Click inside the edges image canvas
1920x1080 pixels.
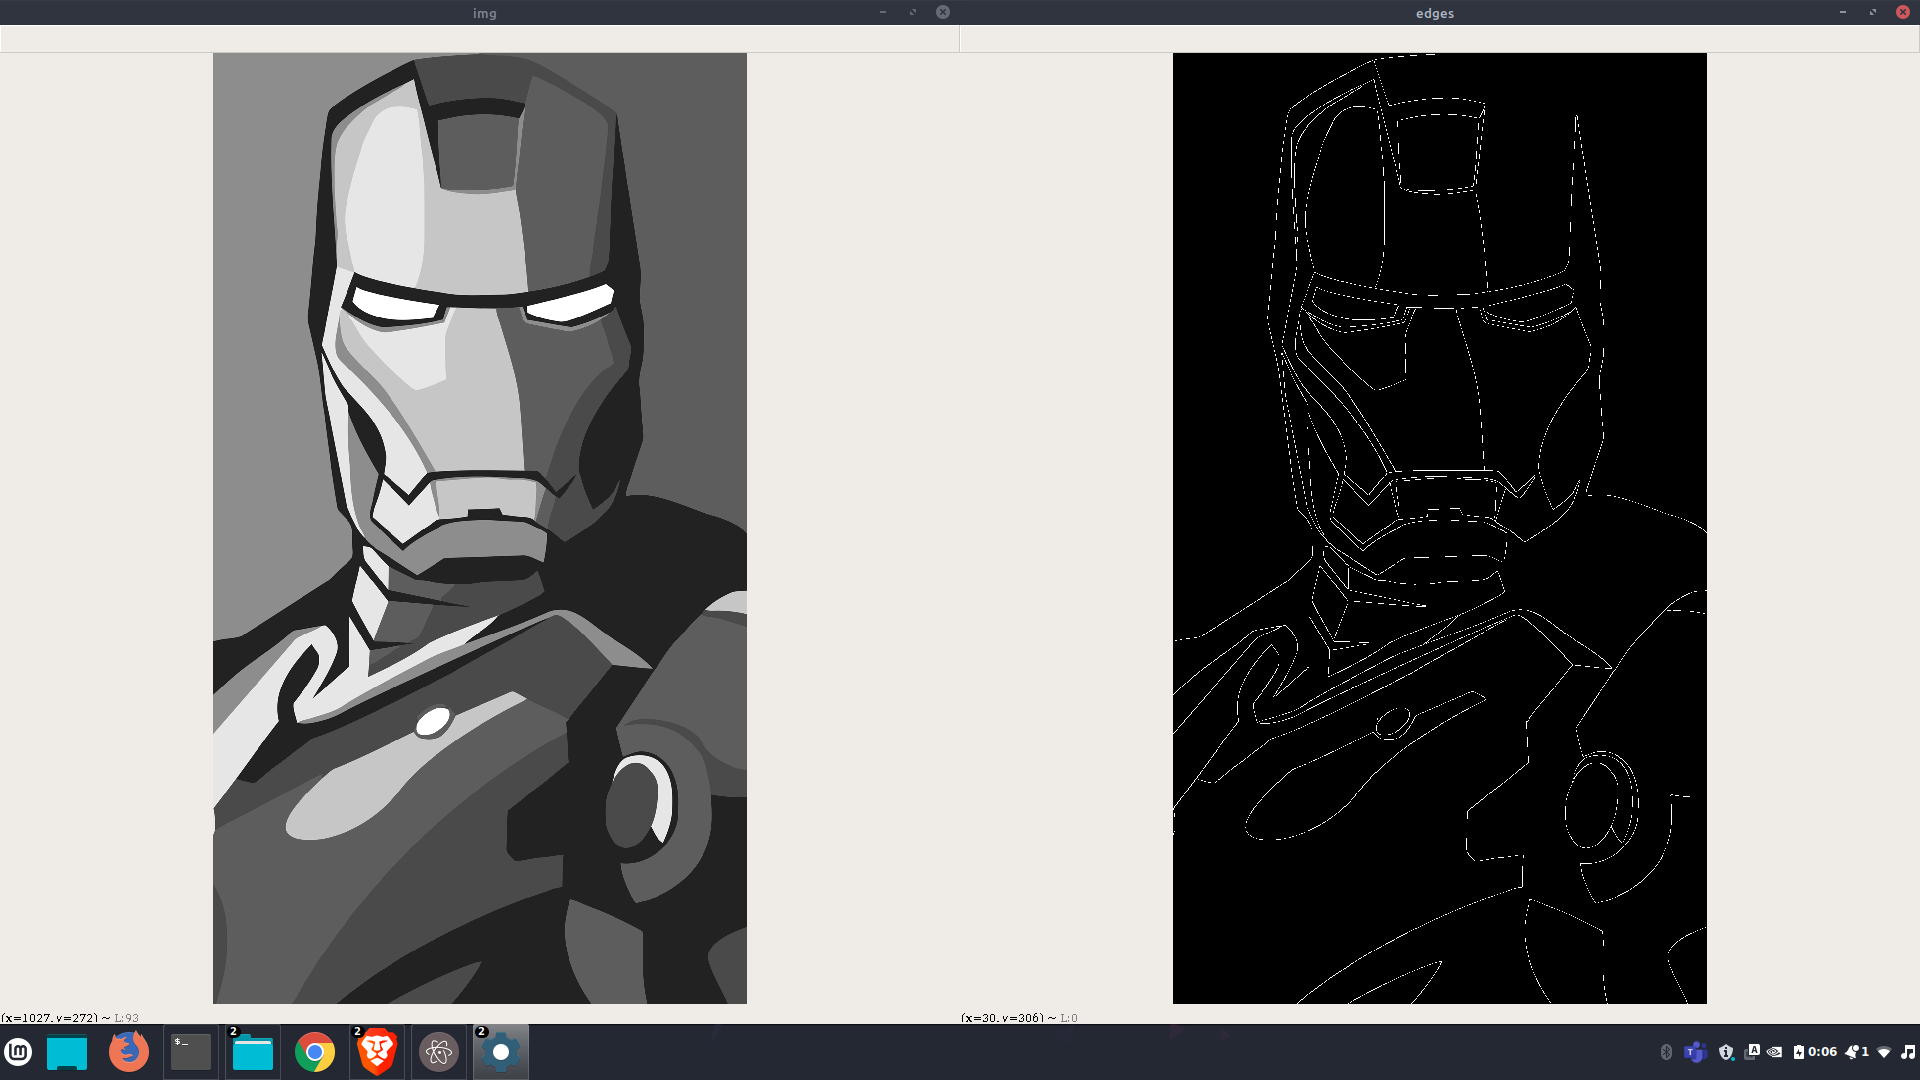click(x=1439, y=528)
